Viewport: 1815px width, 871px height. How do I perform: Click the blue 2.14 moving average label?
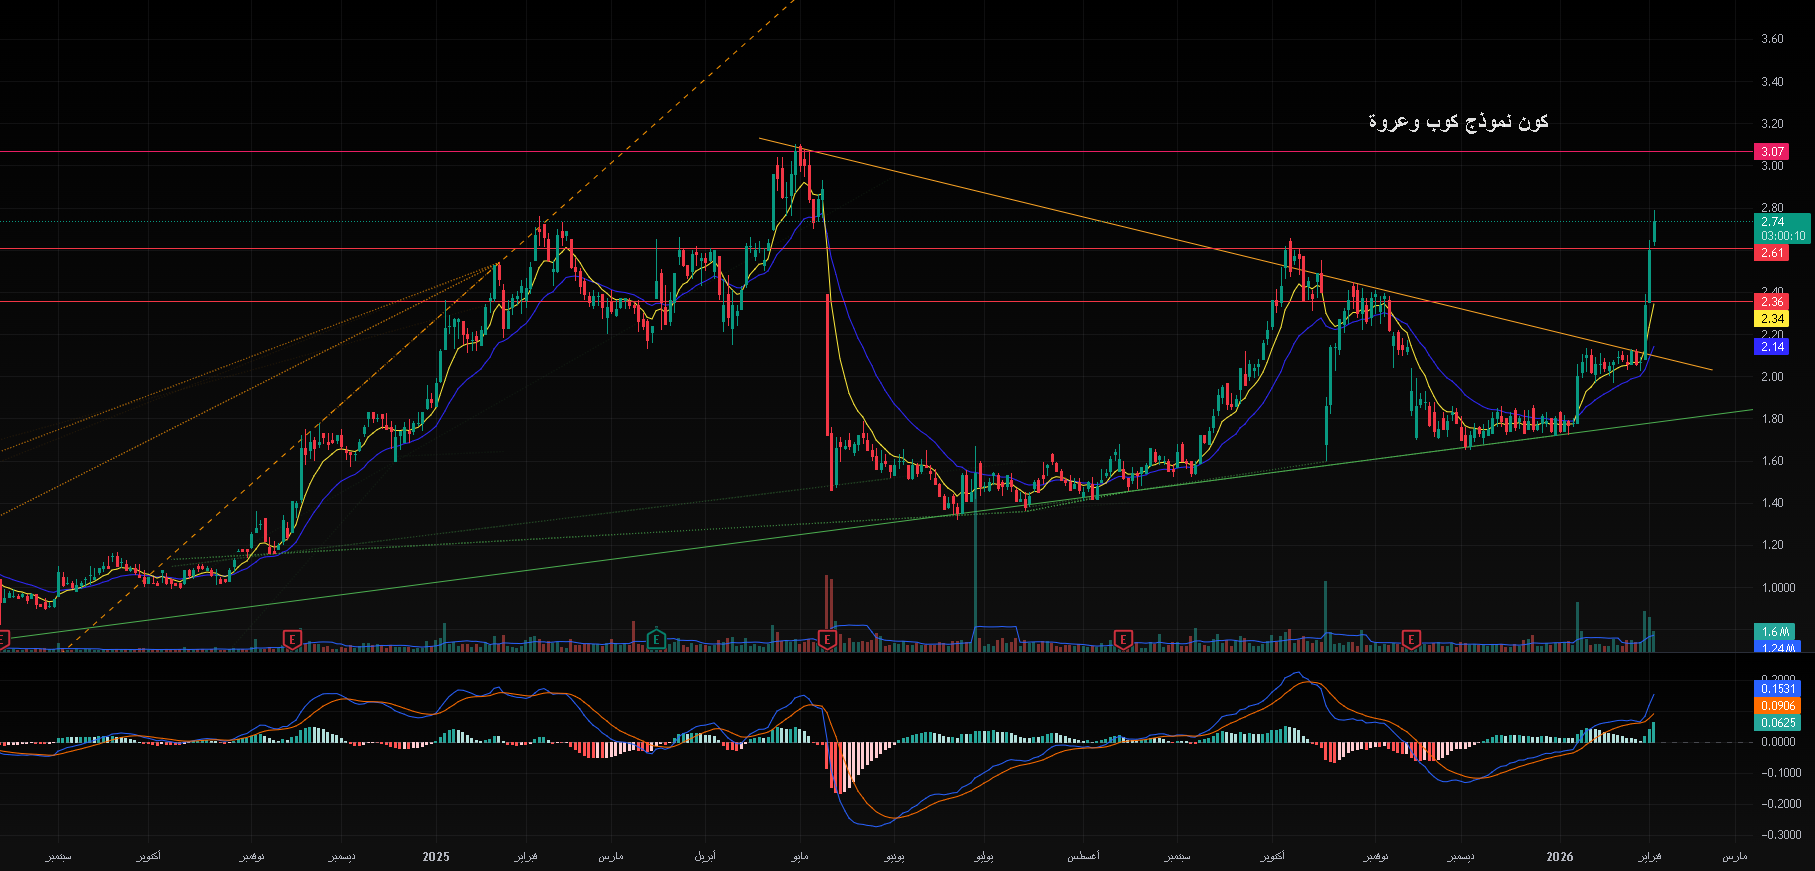coord(1772,347)
